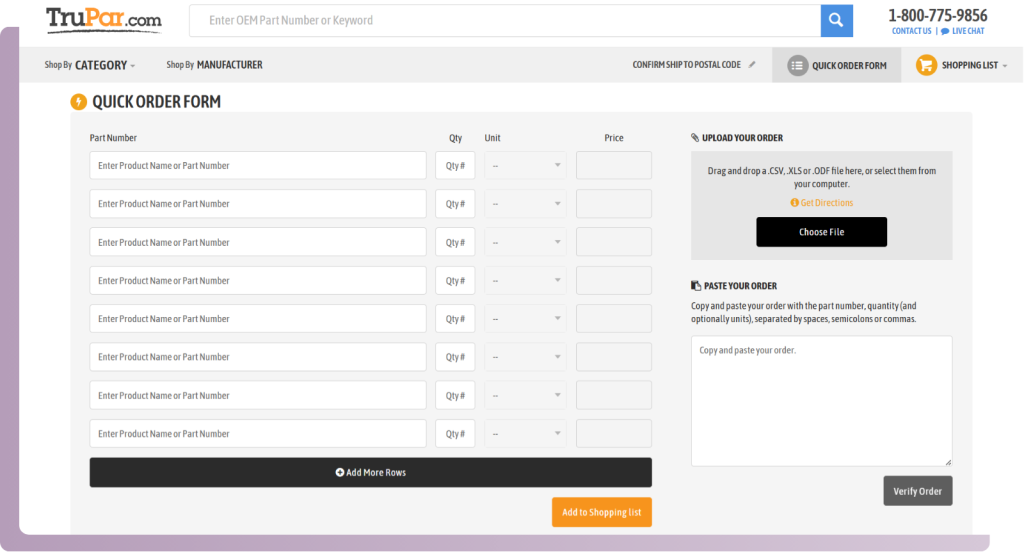This screenshot has width=1024, height=552.
Task: Click the TruPar.com logo
Action: coord(103,19)
